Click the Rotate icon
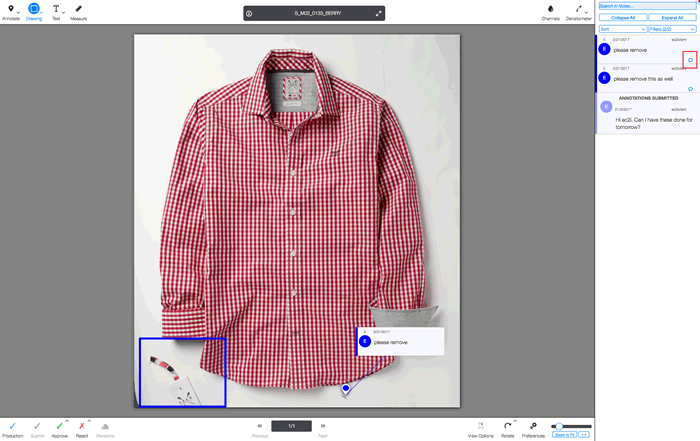This screenshot has height=441, width=700. tap(507, 426)
